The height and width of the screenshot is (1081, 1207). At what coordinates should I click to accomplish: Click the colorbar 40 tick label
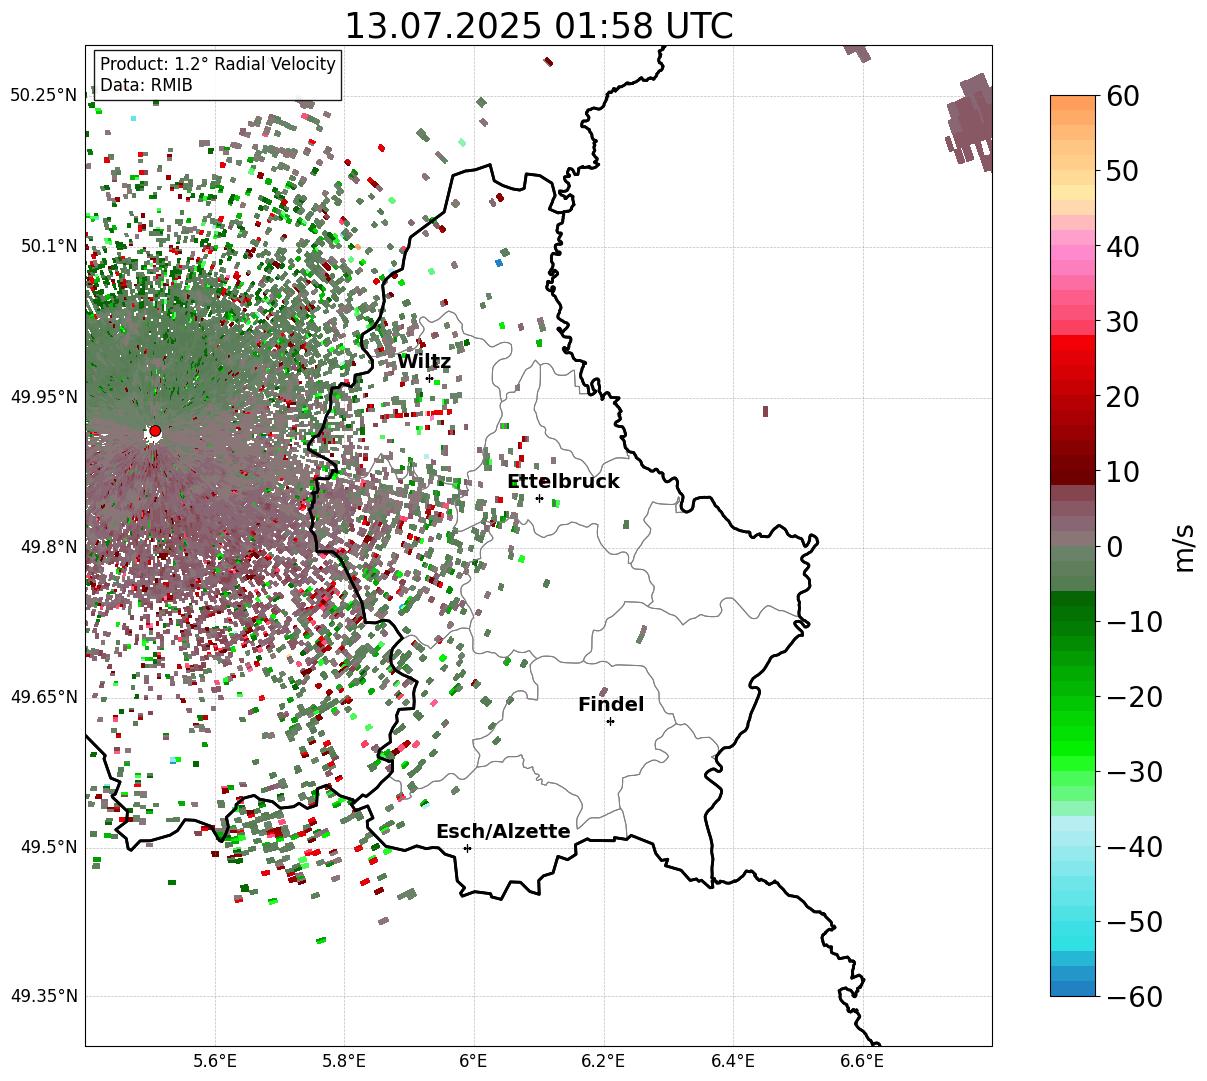(x=1122, y=246)
